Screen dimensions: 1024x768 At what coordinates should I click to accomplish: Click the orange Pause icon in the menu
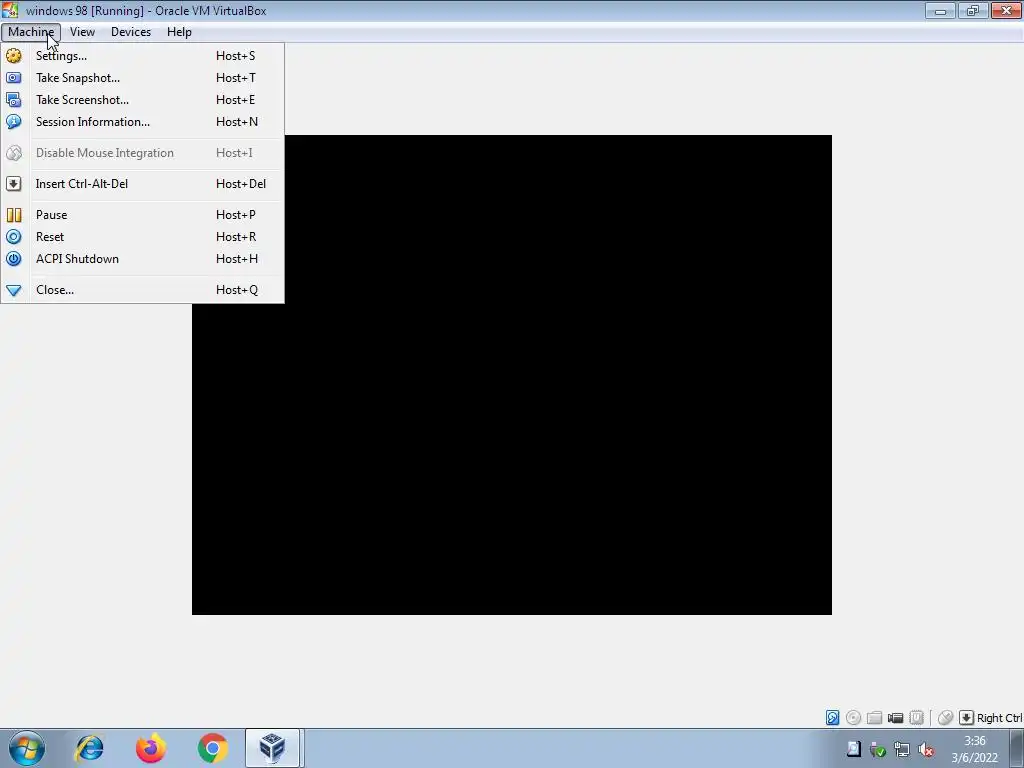[14, 215]
